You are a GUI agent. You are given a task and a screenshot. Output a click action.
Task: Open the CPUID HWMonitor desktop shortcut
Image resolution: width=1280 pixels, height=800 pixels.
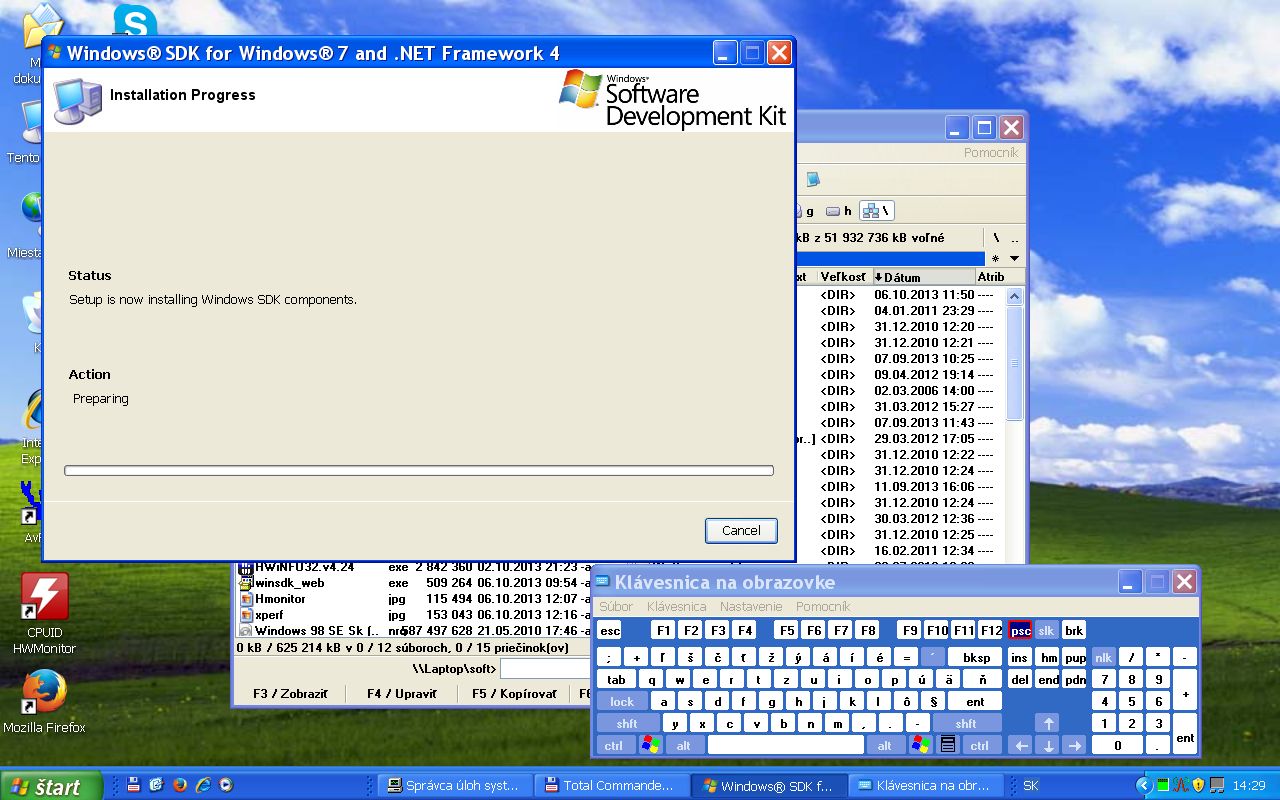[44, 614]
